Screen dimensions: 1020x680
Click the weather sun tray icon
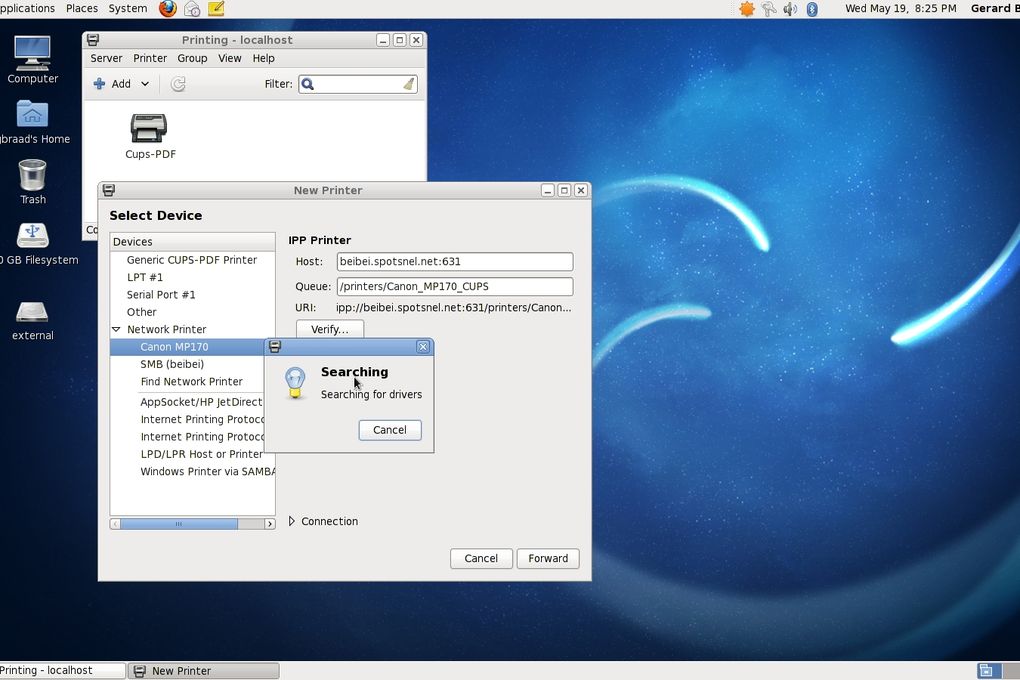point(747,8)
